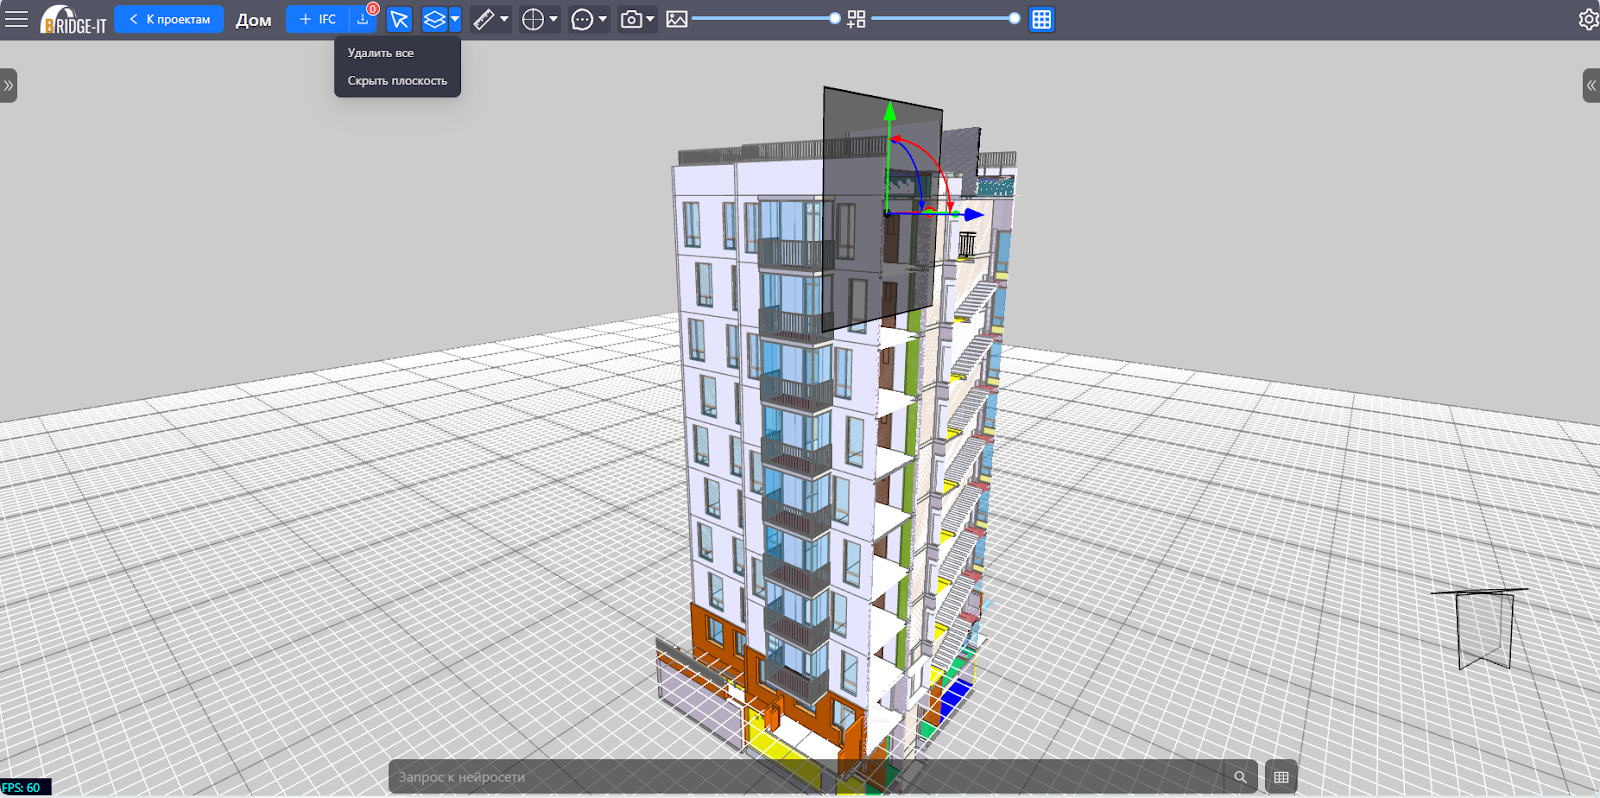This screenshot has height=798, width=1600.
Task: Choose Скрыть плоскость from the menu
Action: coord(397,81)
